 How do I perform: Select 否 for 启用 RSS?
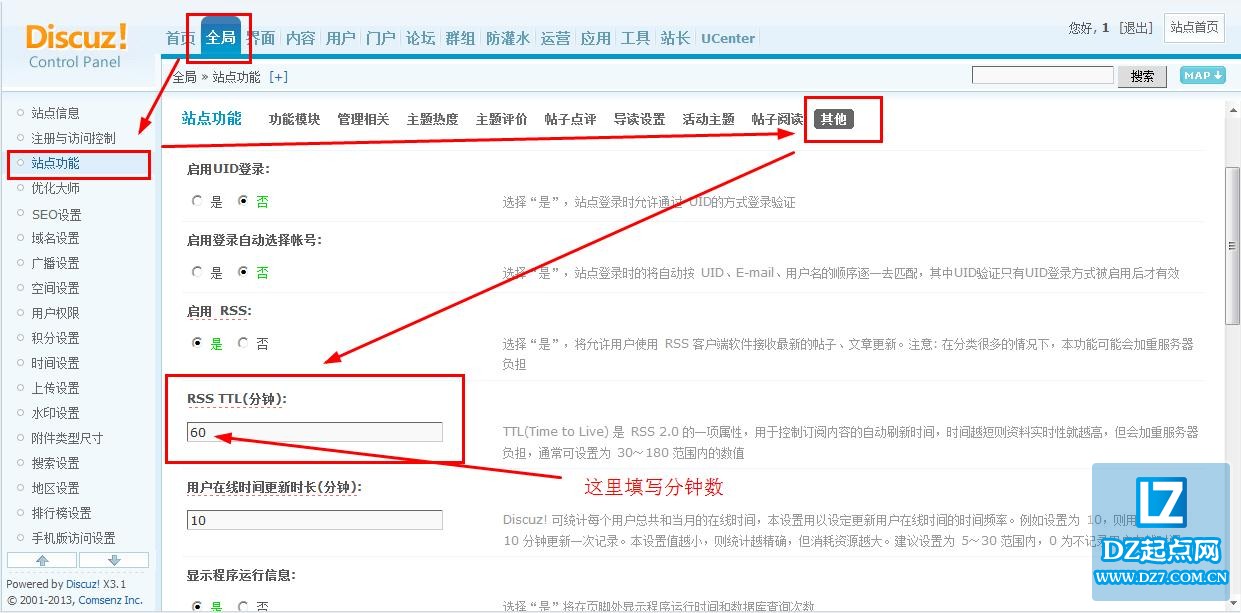point(242,343)
